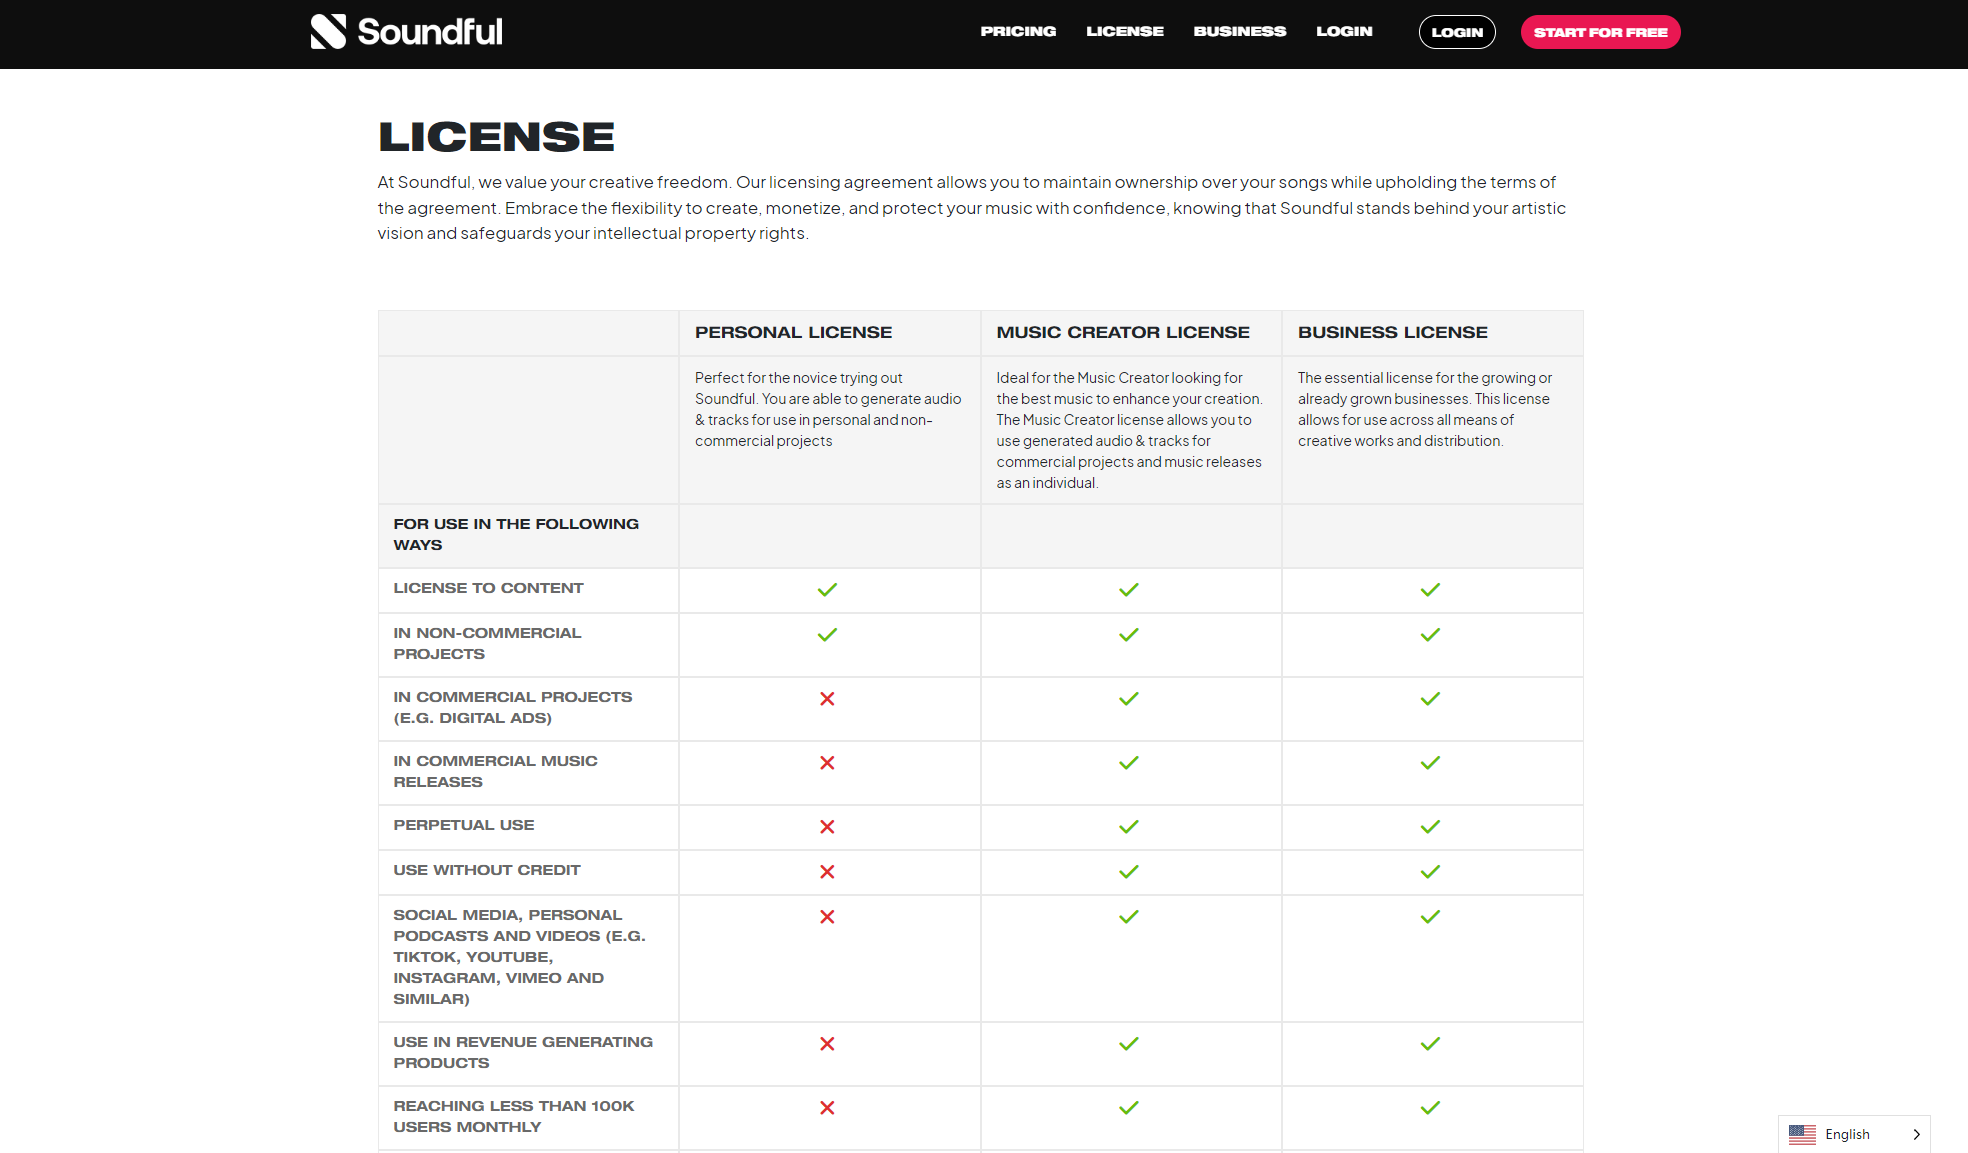The width and height of the screenshot is (1968, 1153).
Task: Click Business checkmark for Non-Commercial Projects row
Action: tap(1430, 635)
